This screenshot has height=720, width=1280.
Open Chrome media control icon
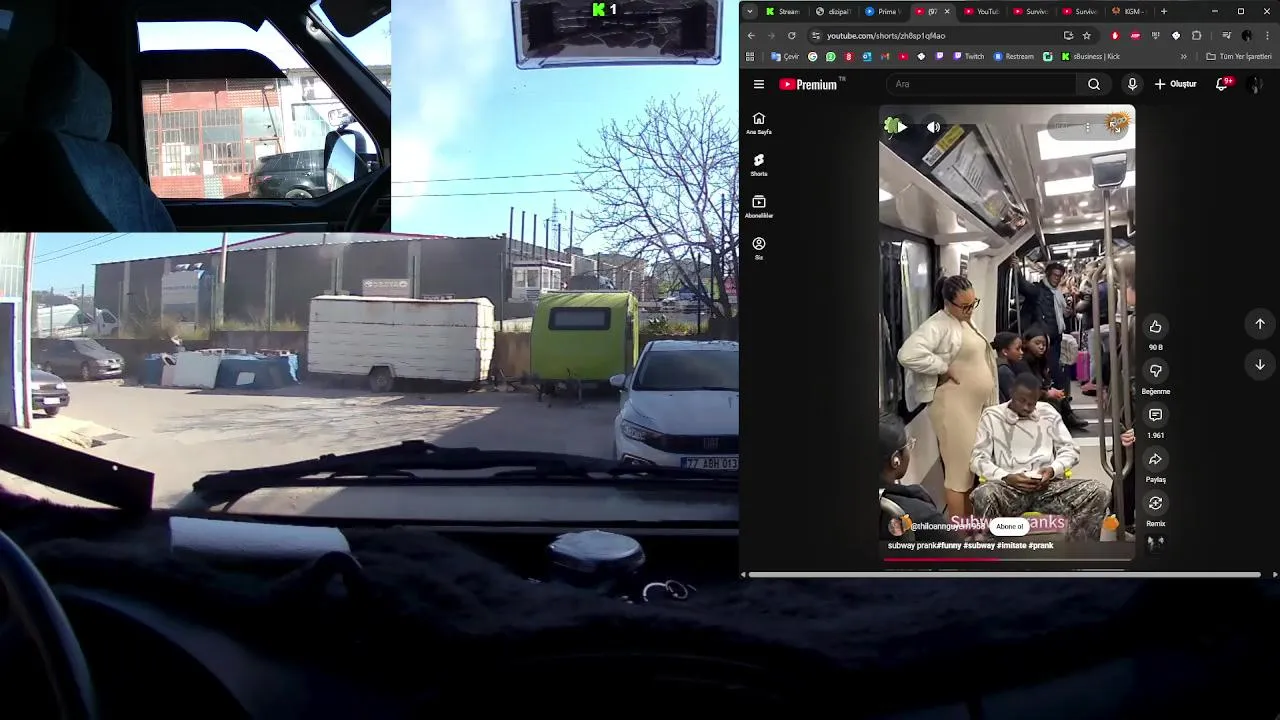click(x=1226, y=36)
